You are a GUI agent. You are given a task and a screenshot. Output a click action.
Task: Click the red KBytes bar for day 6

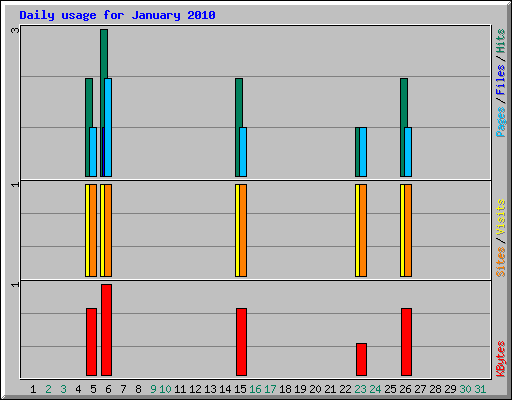(x=106, y=330)
